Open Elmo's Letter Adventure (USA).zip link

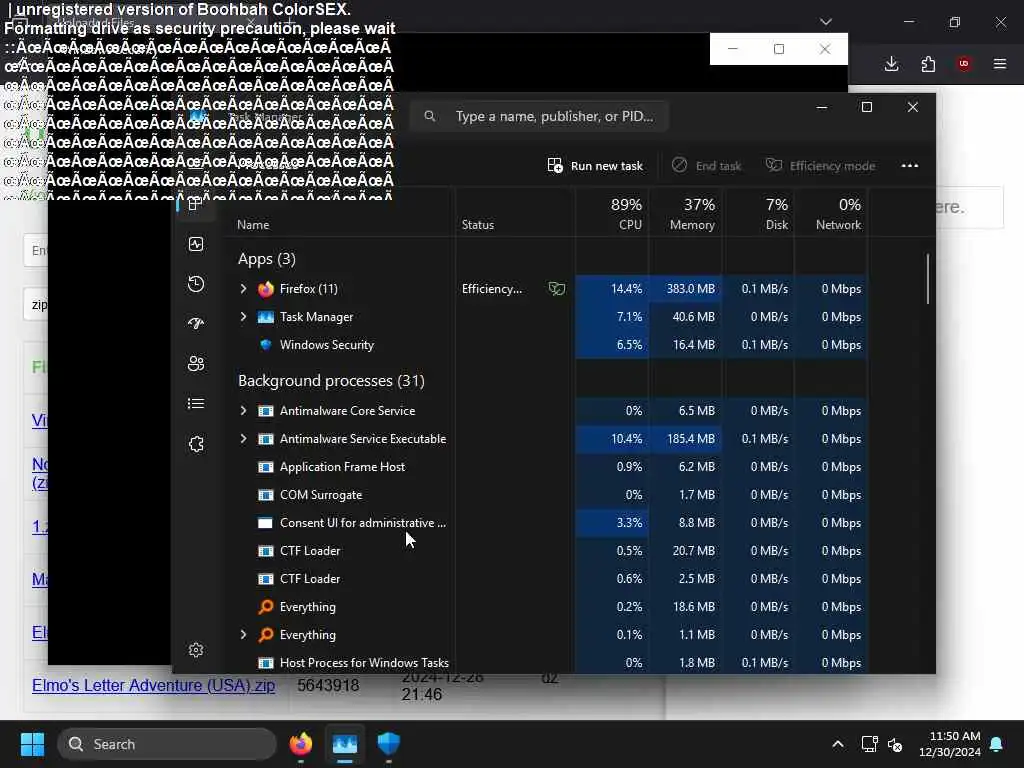153,685
